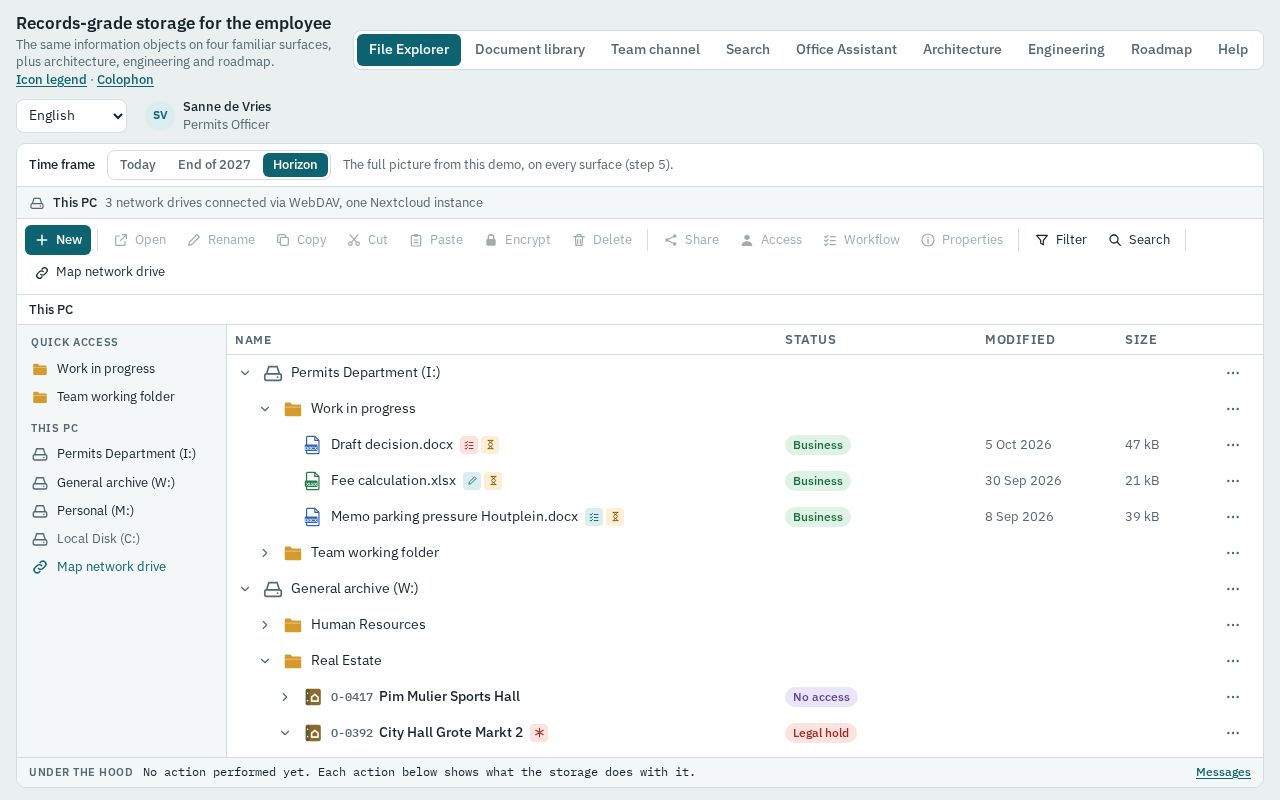The width and height of the screenshot is (1280, 800).
Task: Open the Colophon link
Action: point(125,80)
